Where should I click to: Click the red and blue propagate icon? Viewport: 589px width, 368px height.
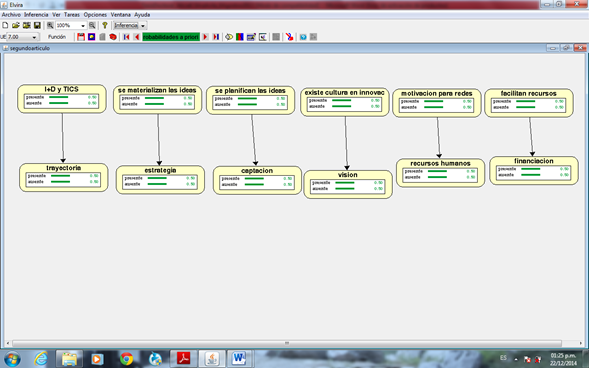point(289,37)
